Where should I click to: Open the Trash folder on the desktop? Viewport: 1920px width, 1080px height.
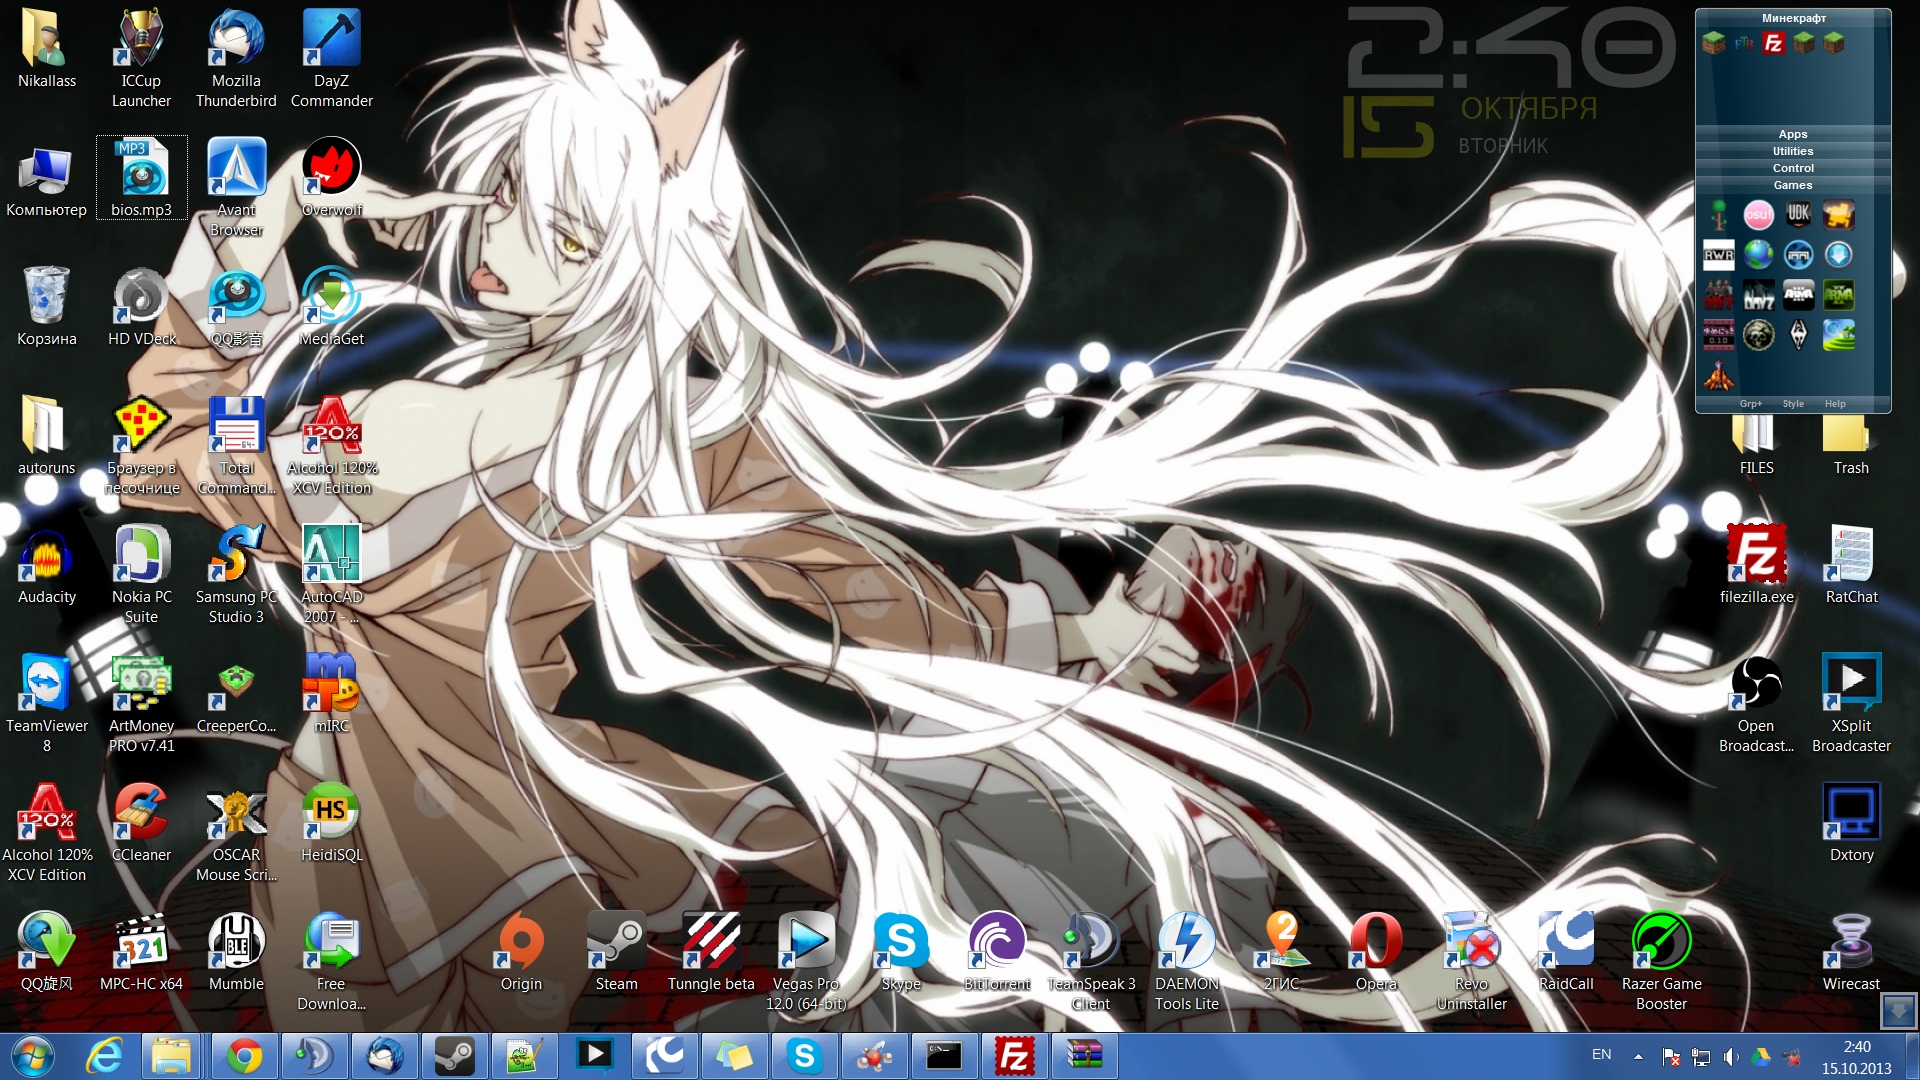click(1851, 445)
